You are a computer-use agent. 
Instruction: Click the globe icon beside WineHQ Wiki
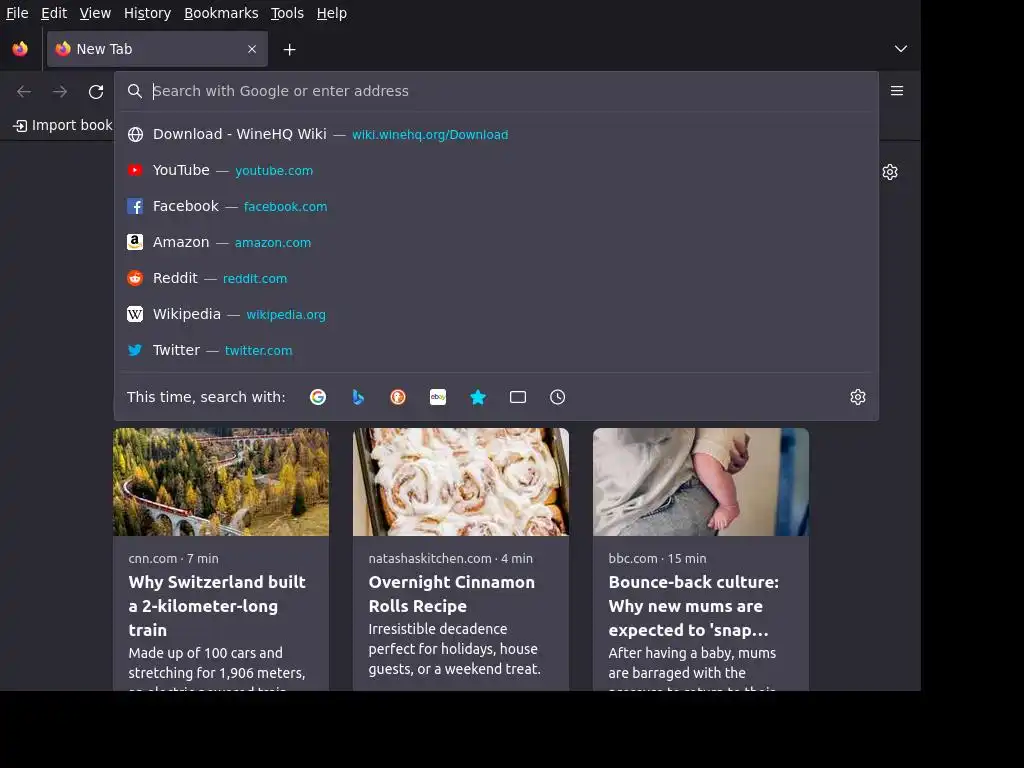(135, 135)
